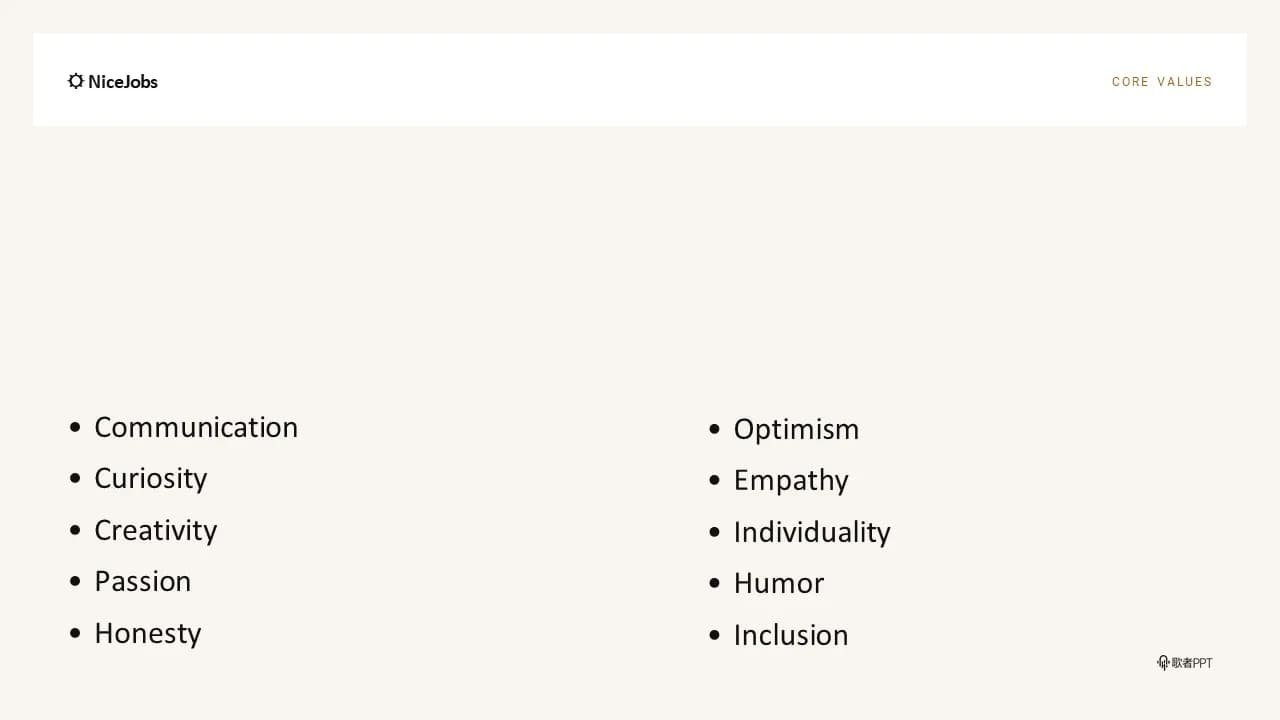Click the bullet dot before Optimism
The width and height of the screenshot is (1280, 720).
coord(714,429)
